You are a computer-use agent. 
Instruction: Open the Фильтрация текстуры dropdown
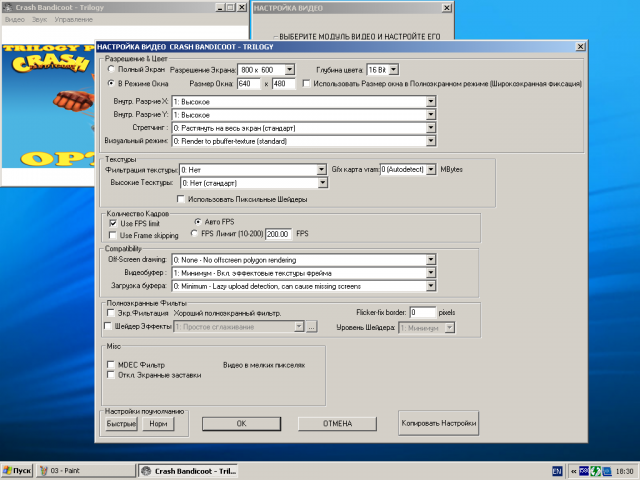tap(322, 169)
